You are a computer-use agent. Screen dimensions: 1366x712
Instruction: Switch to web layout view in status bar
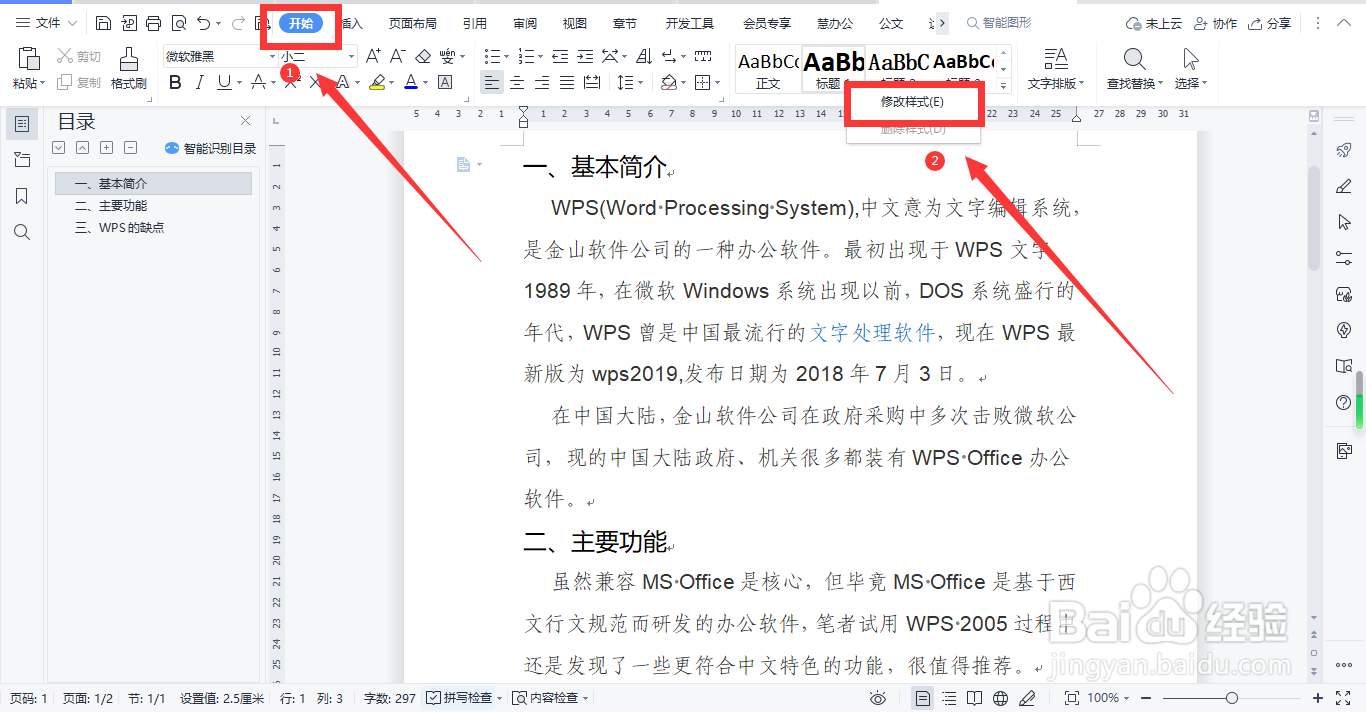click(1001, 698)
